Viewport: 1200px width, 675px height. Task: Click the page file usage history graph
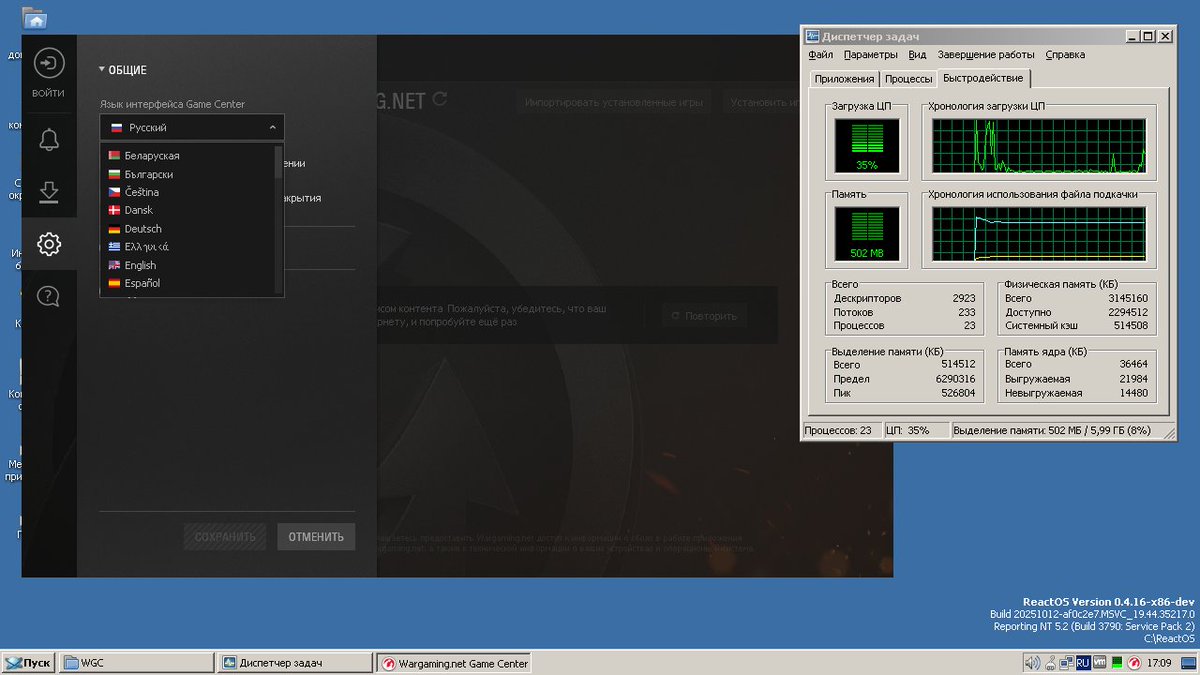1040,234
